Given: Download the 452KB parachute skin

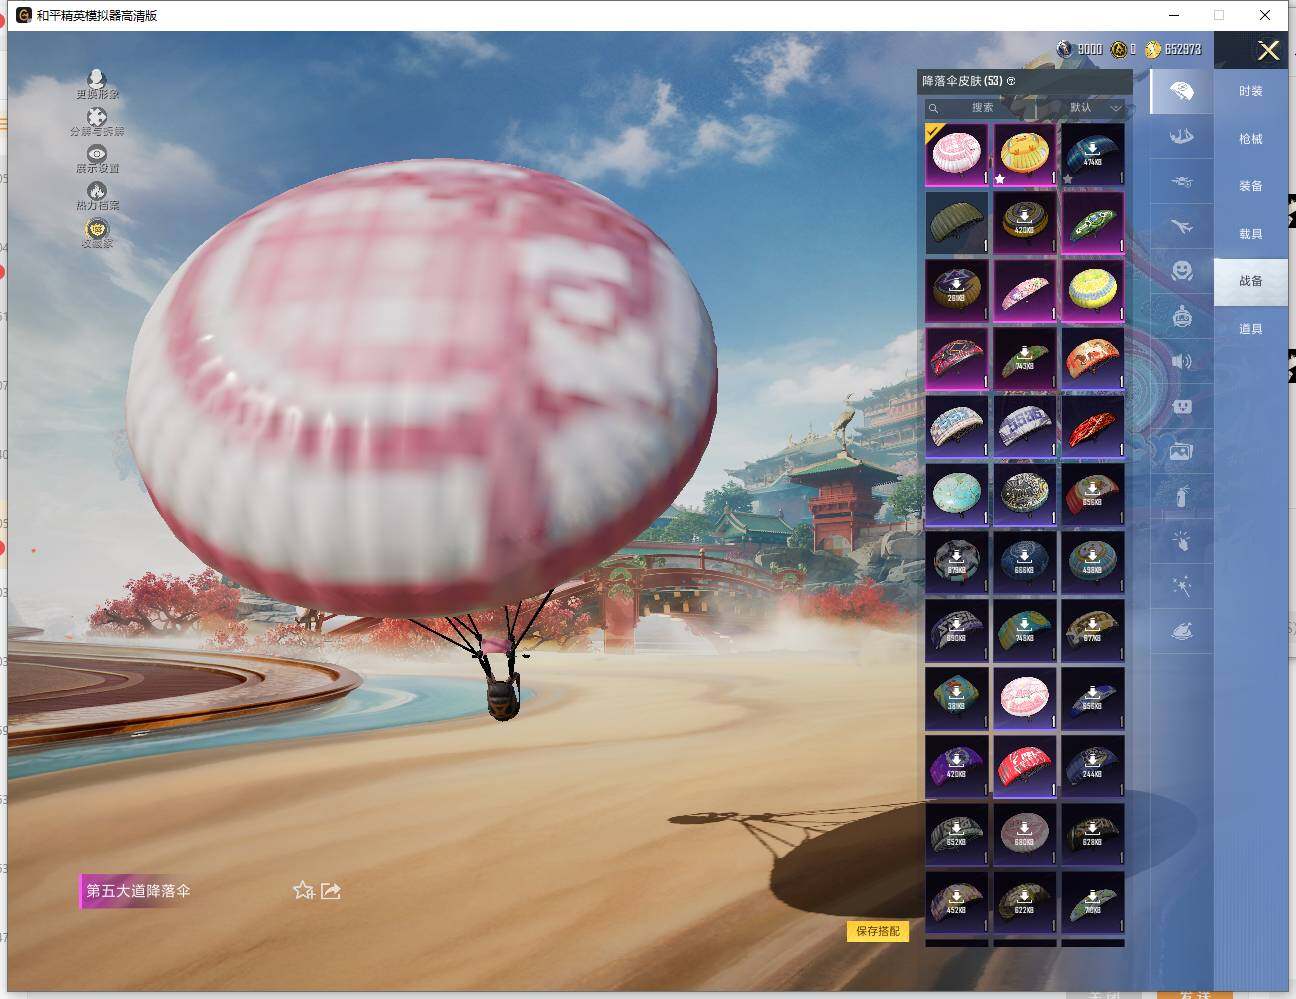Looking at the screenshot, I should (957, 903).
